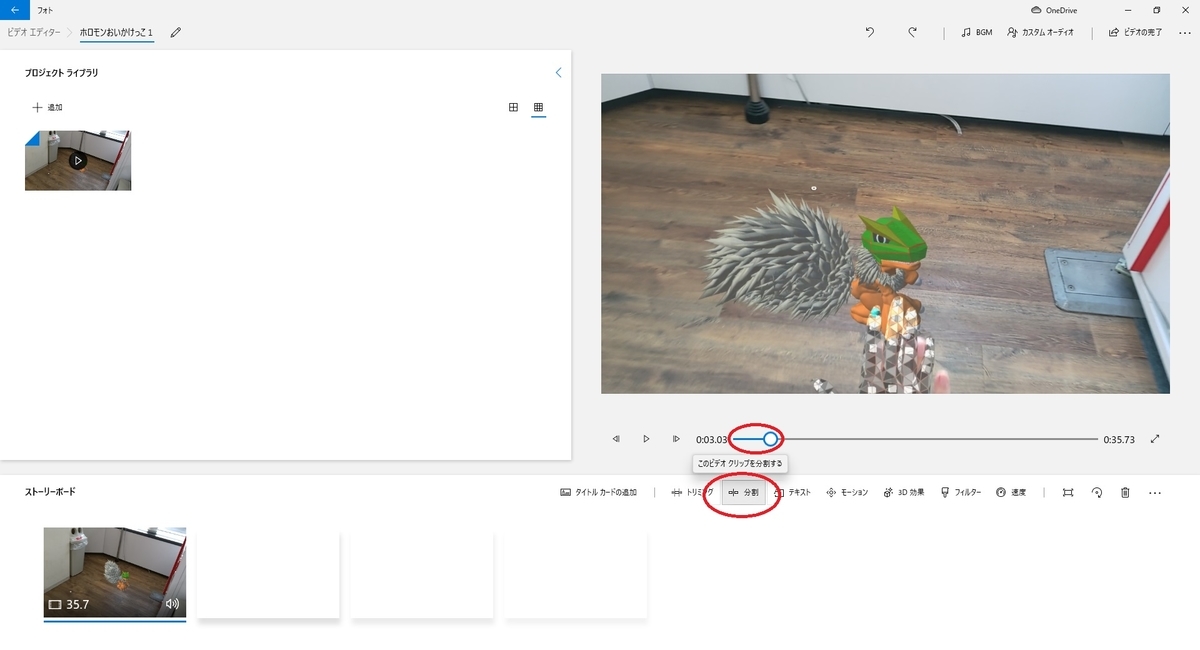This screenshot has width=1200, height=650.
Task: Switch the library to large grid view
Action: [x=513, y=107]
